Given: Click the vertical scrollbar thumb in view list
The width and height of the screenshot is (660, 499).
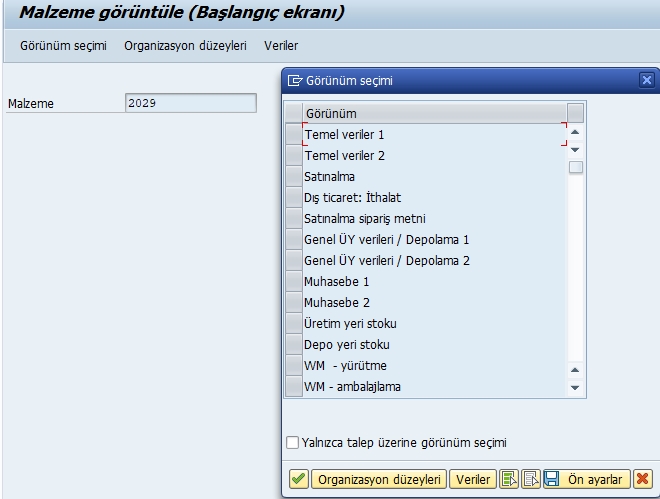Looking at the screenshot, I should tap(575, 167).
